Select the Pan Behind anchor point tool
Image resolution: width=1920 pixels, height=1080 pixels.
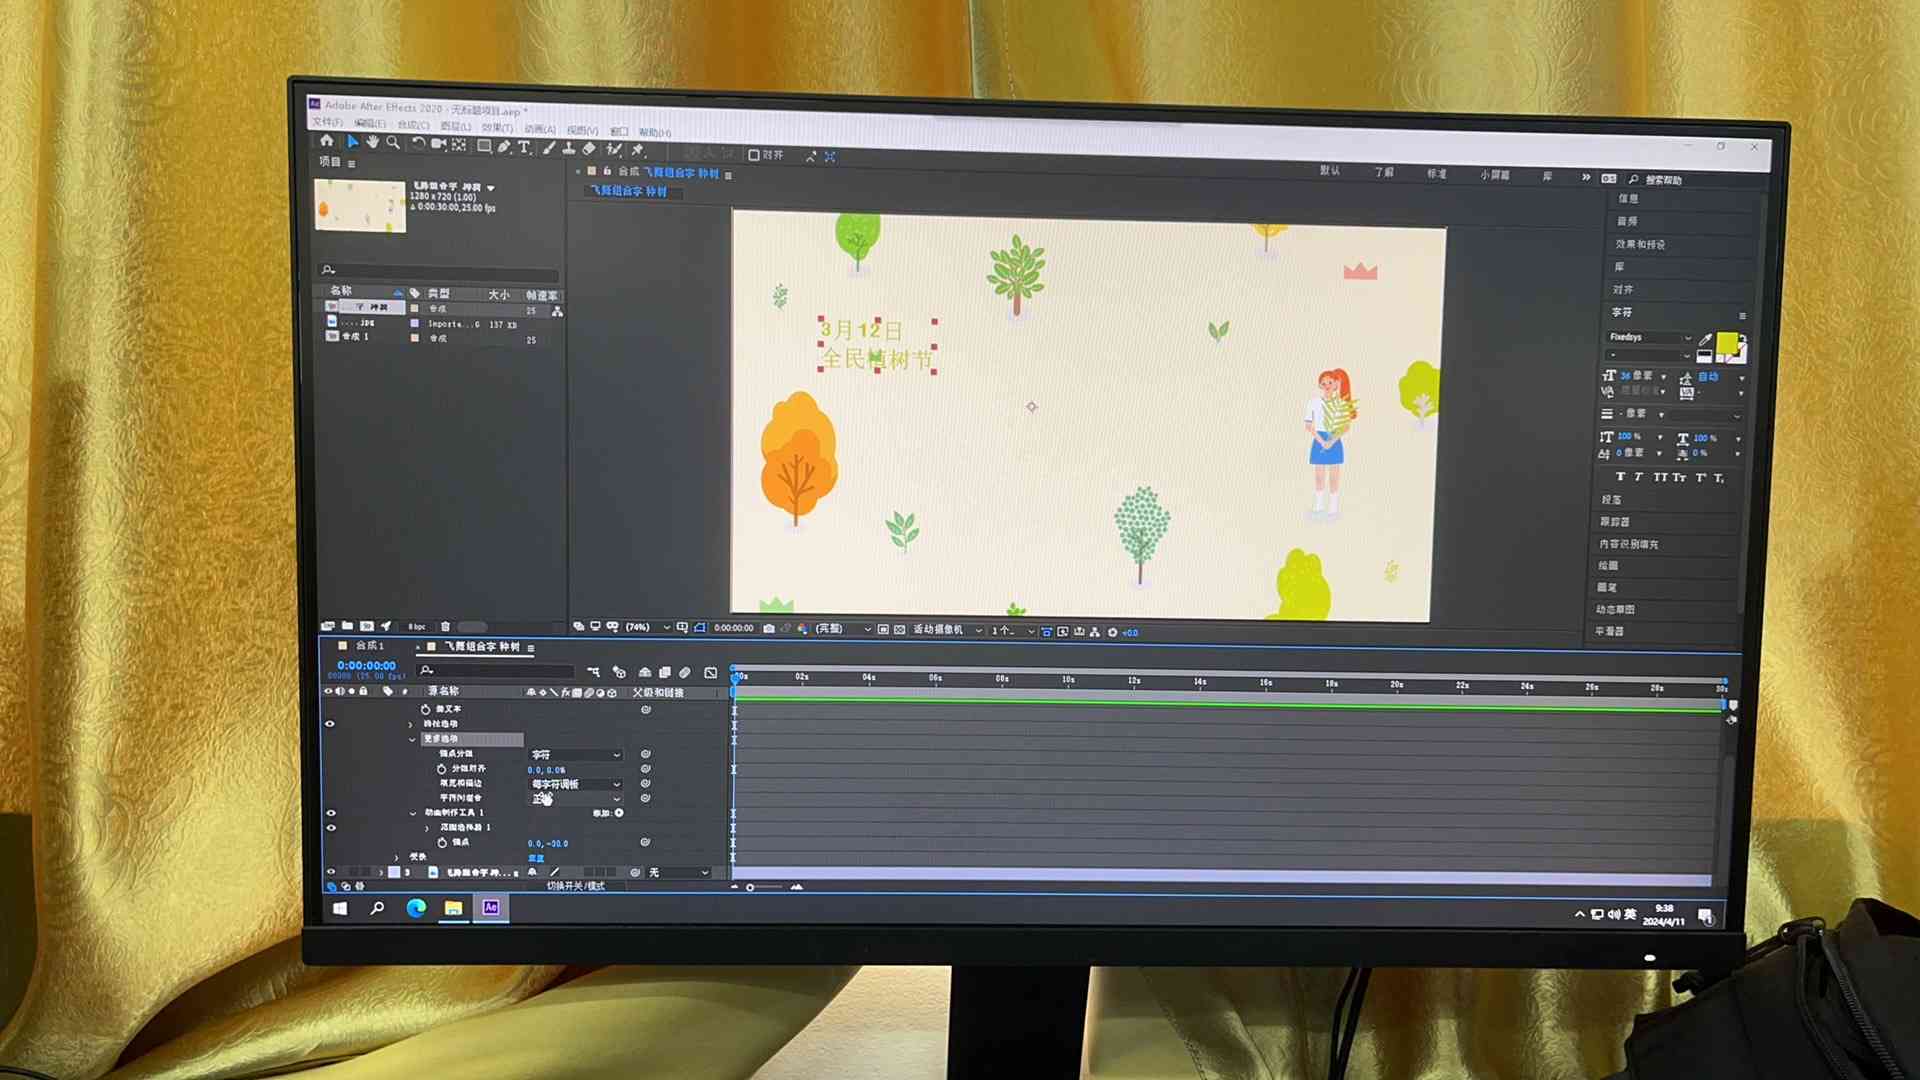pyautogui.click(x=459, y=145)
